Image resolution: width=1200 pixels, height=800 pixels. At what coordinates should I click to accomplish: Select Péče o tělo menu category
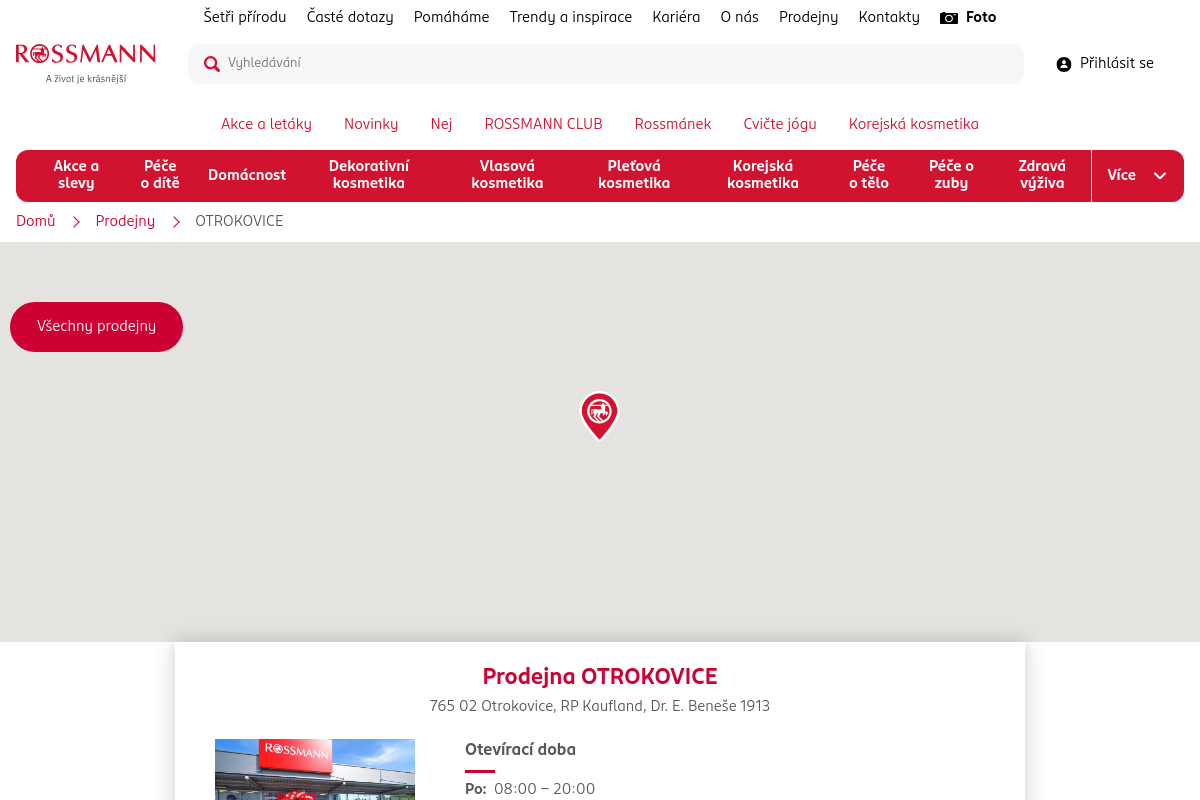tap(869, 175)
